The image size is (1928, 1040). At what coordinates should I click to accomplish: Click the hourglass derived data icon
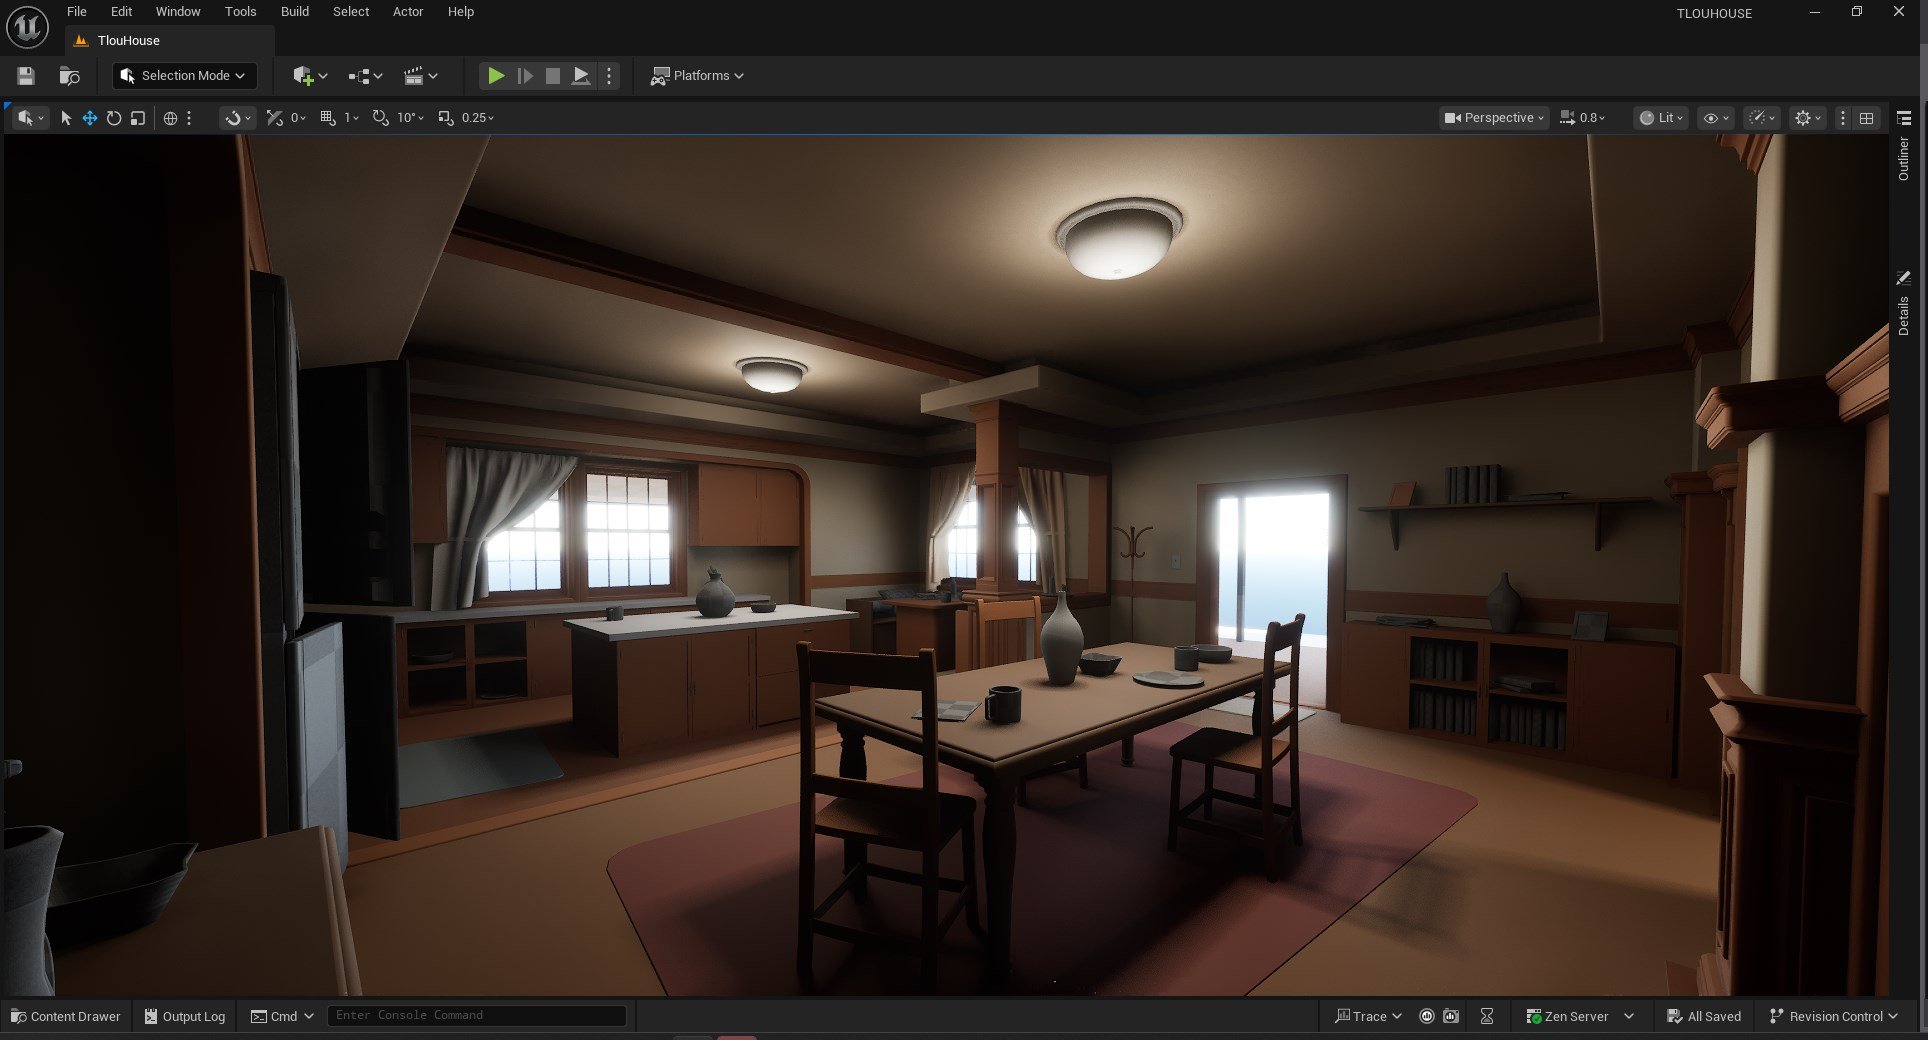click(1487, 1016)
